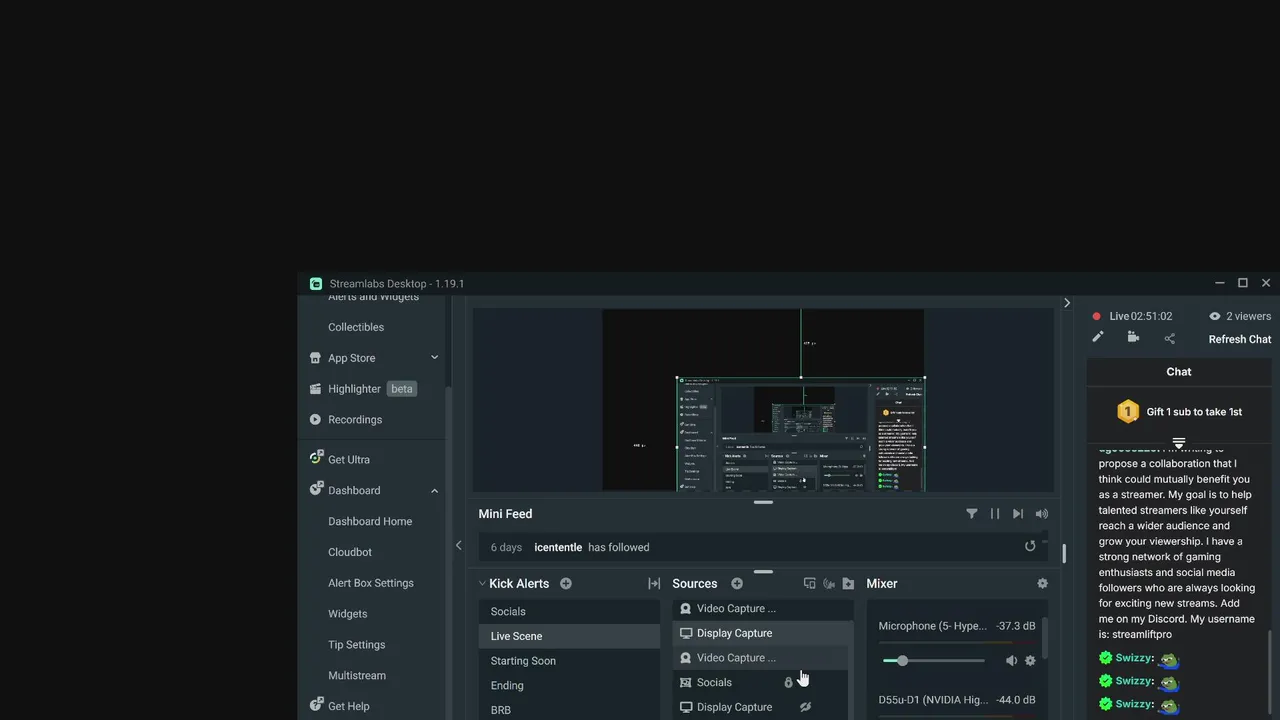Switch to the BRB scene

coord(569,710)
